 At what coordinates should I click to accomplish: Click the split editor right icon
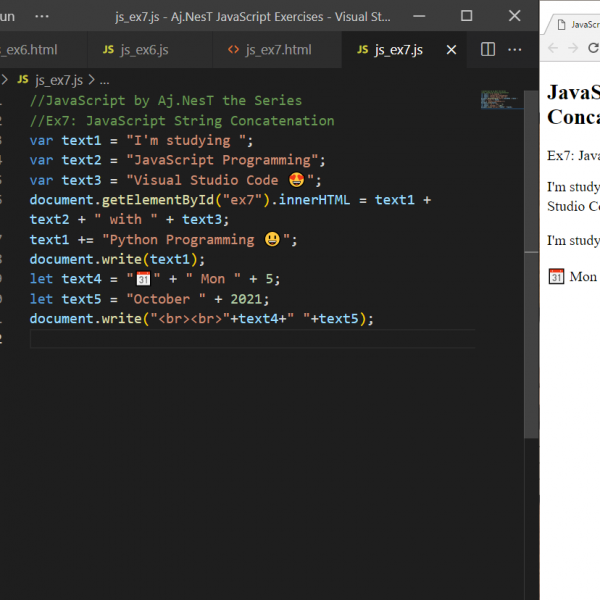488,50
